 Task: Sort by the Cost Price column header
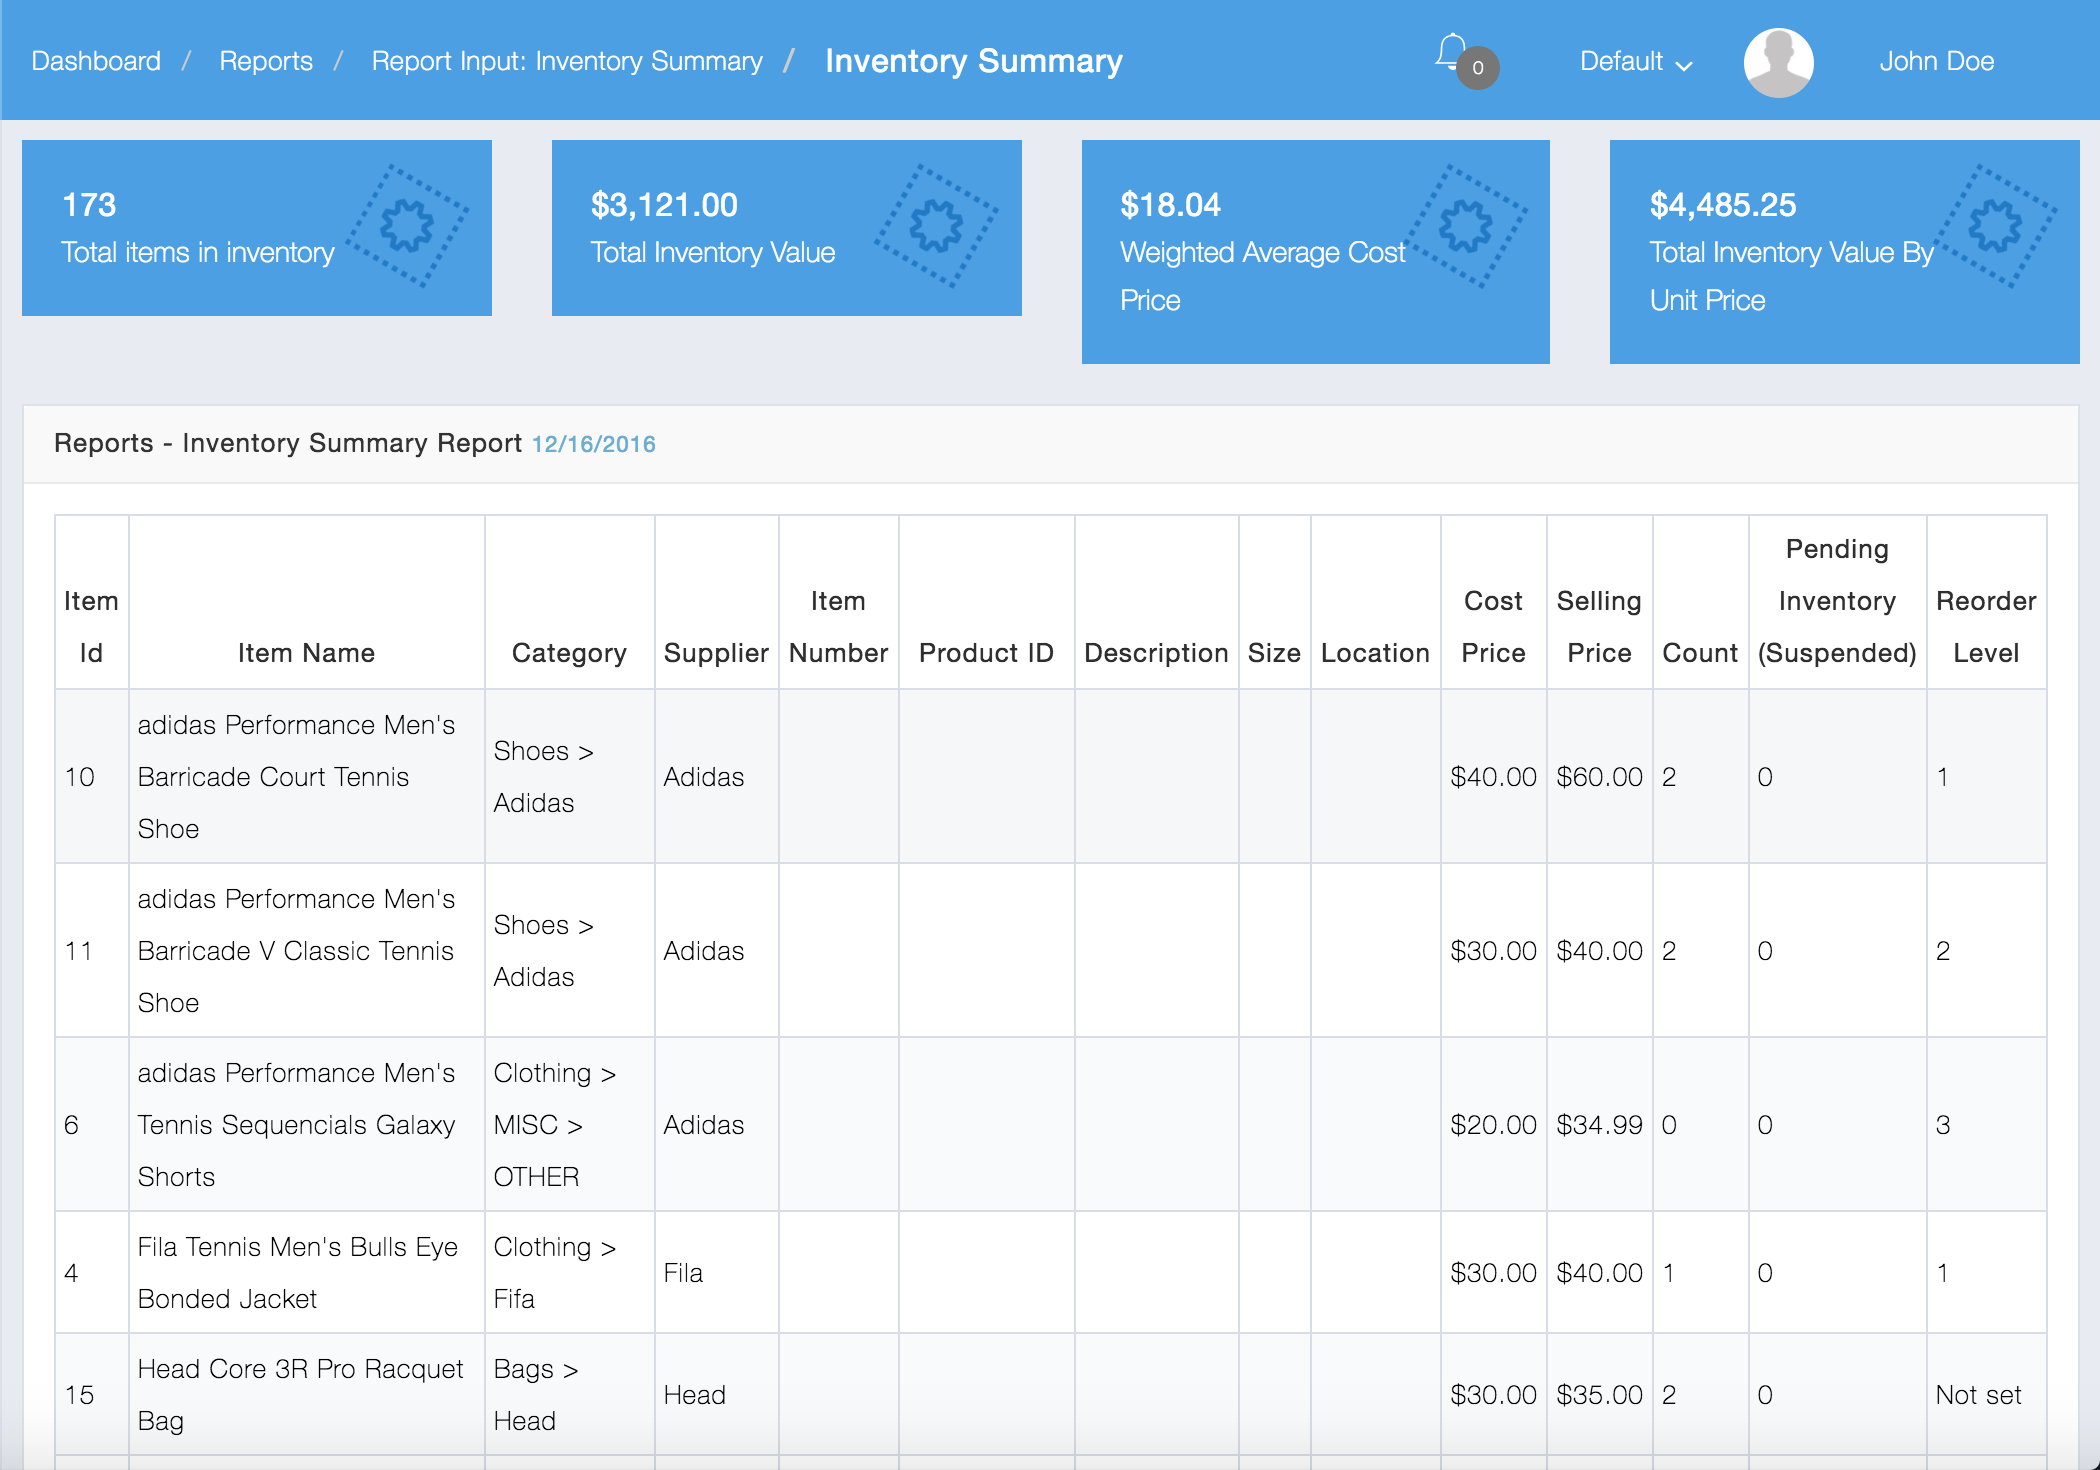1493,627
